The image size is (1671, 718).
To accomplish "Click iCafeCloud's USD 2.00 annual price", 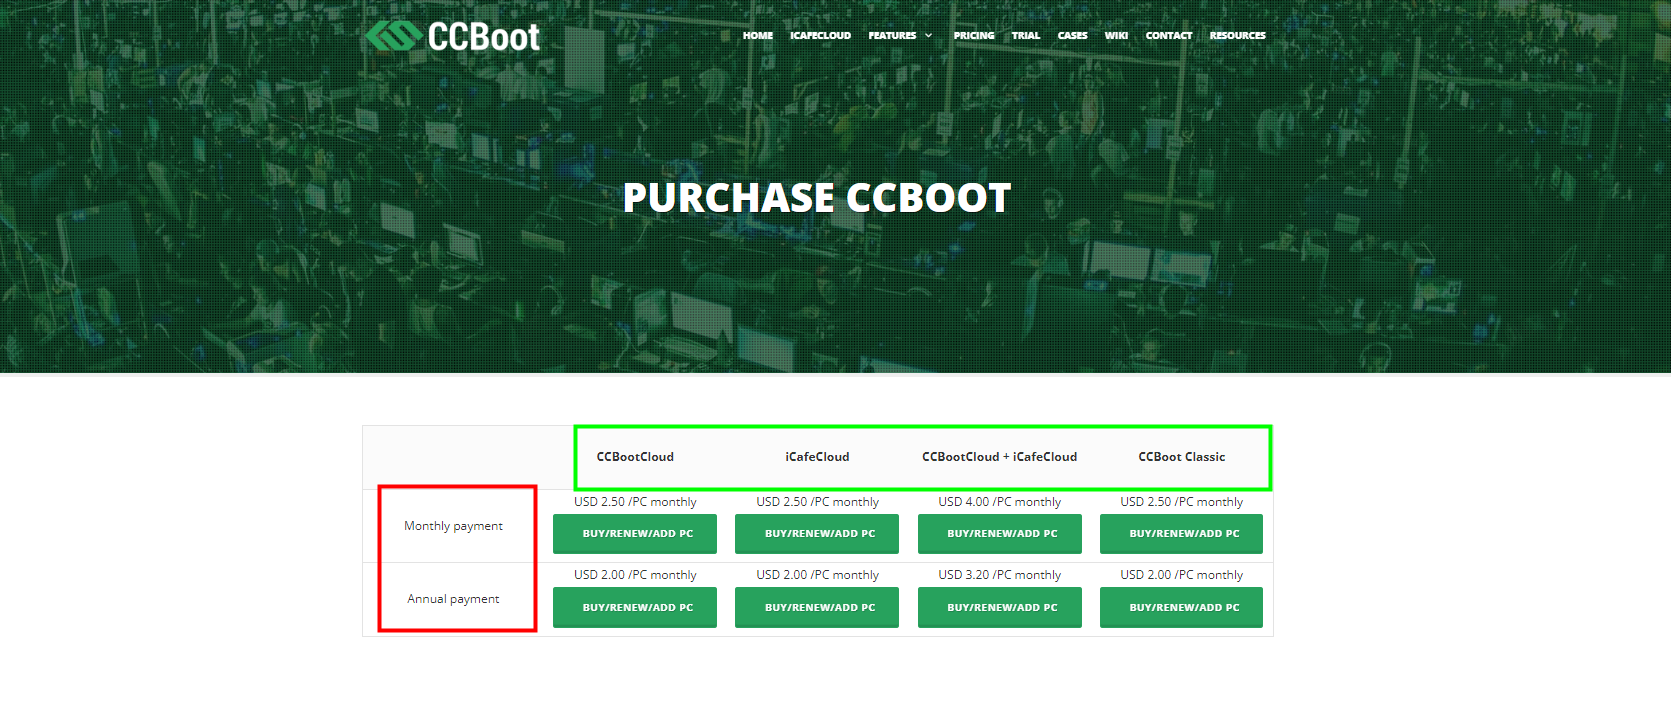I will click(x=817, y=575).
